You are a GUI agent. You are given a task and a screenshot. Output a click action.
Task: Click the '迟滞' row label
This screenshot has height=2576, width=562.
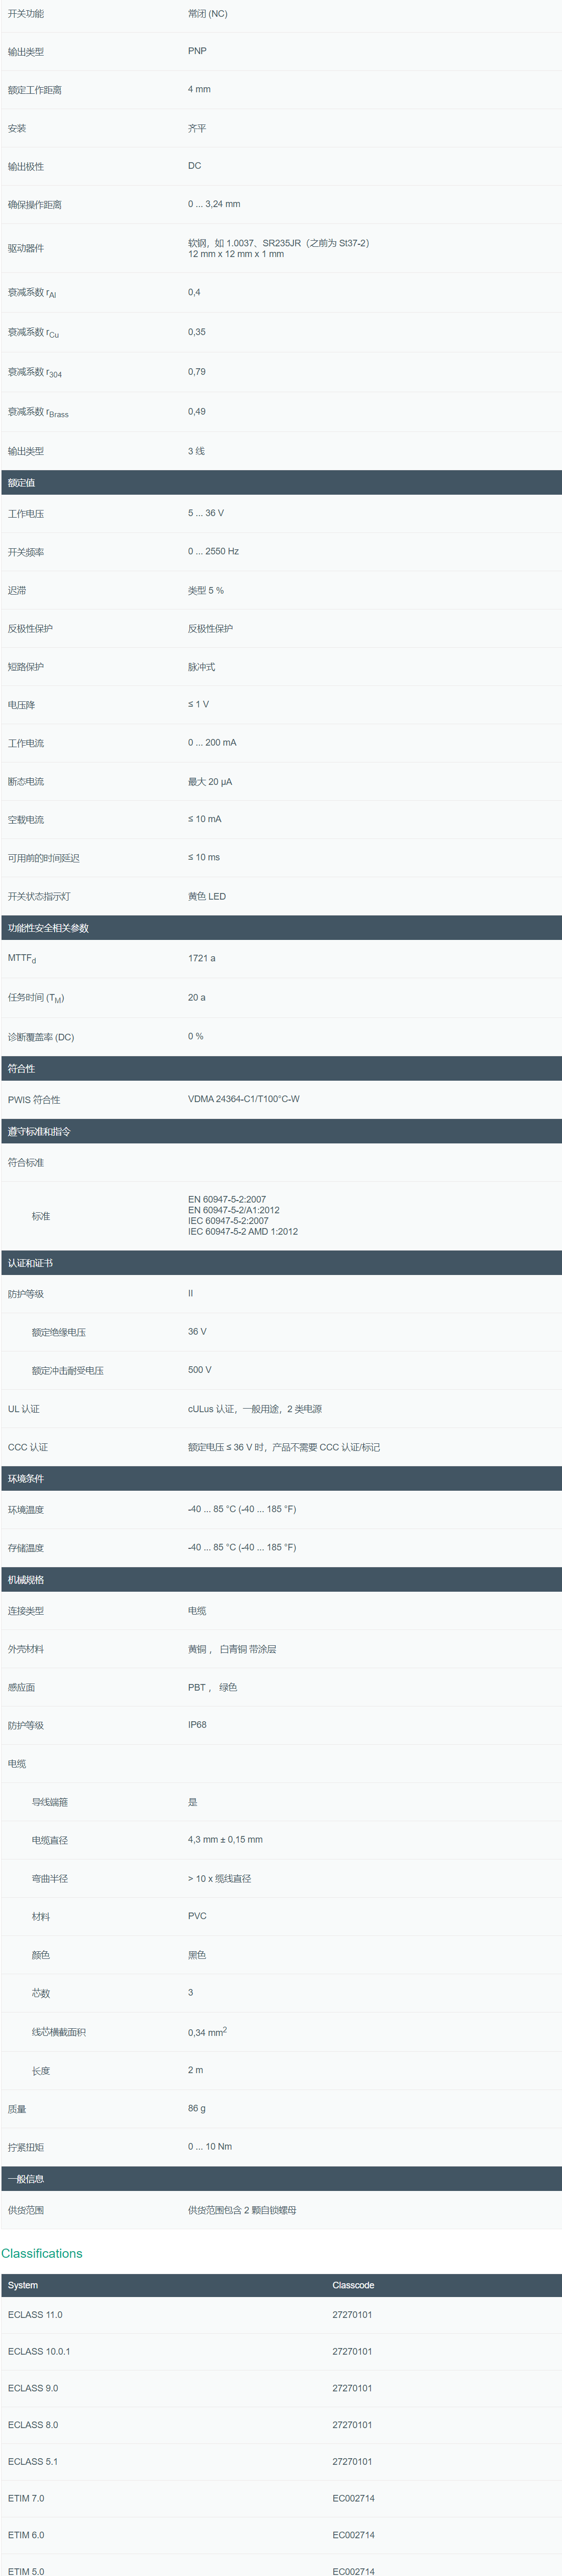pos(17,591)
